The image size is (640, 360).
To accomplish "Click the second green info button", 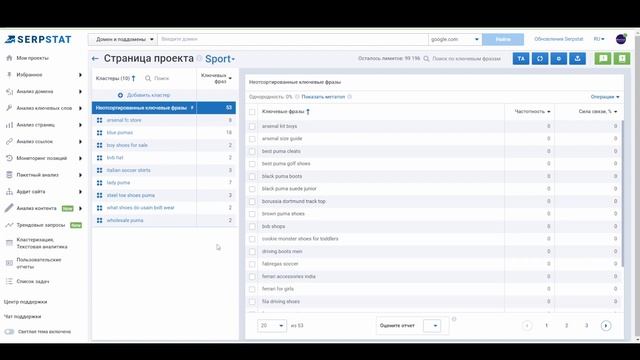I will 622,58.
